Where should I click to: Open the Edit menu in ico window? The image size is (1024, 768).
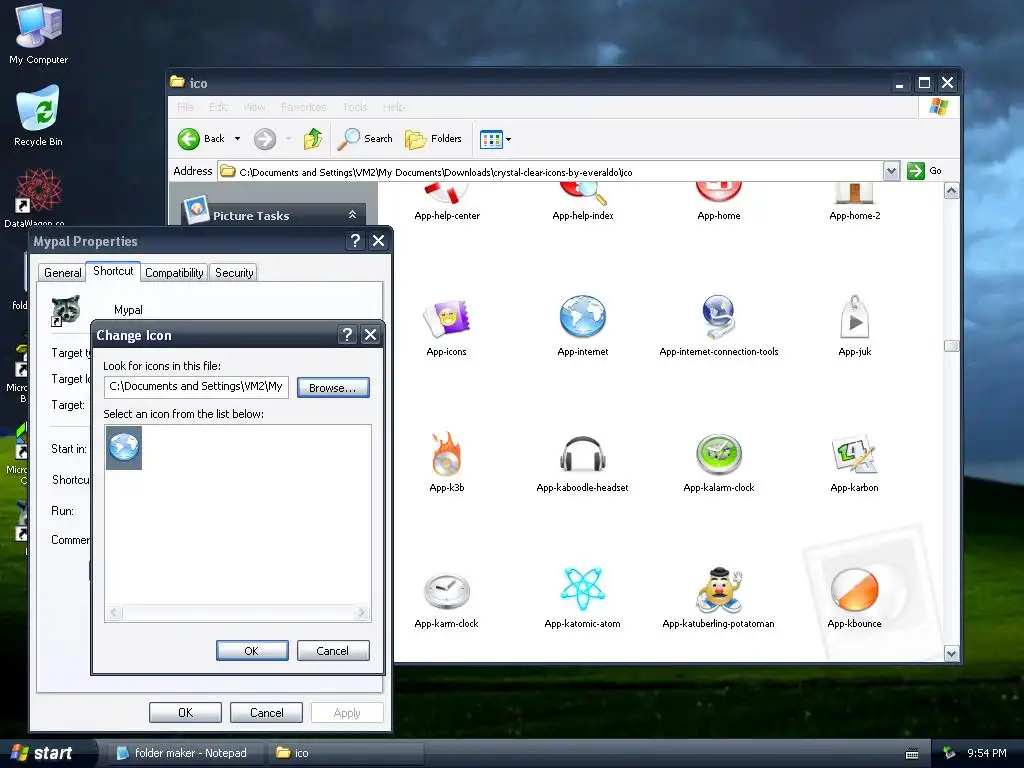pyautogui.click(x=218, y=107)
